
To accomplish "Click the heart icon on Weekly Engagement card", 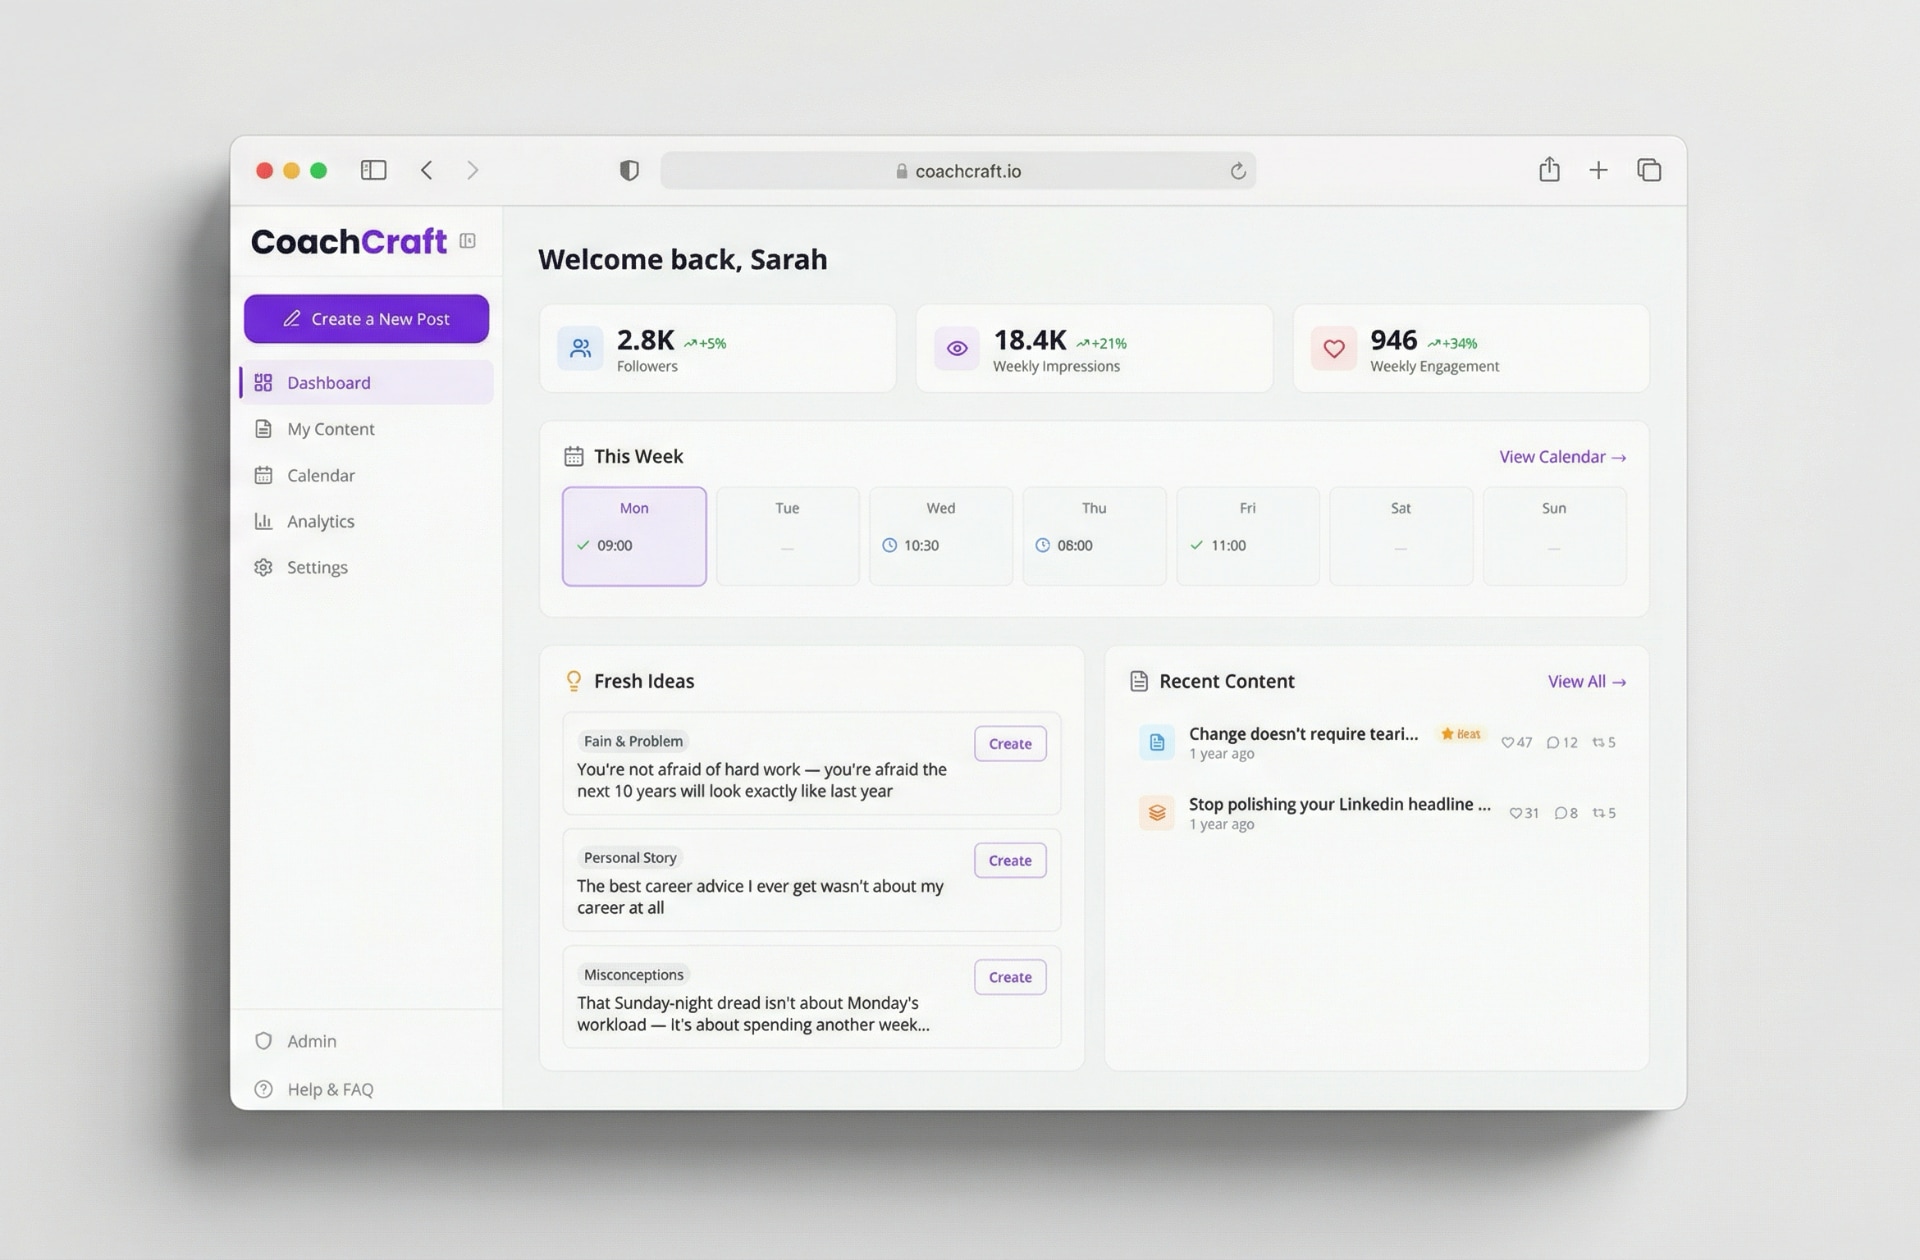I will 1333,348.
